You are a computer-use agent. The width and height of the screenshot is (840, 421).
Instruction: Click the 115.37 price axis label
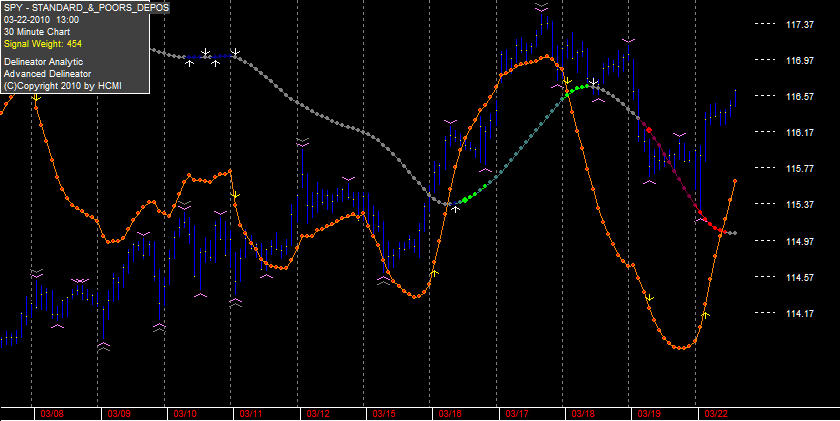click(x=799, y=204)
